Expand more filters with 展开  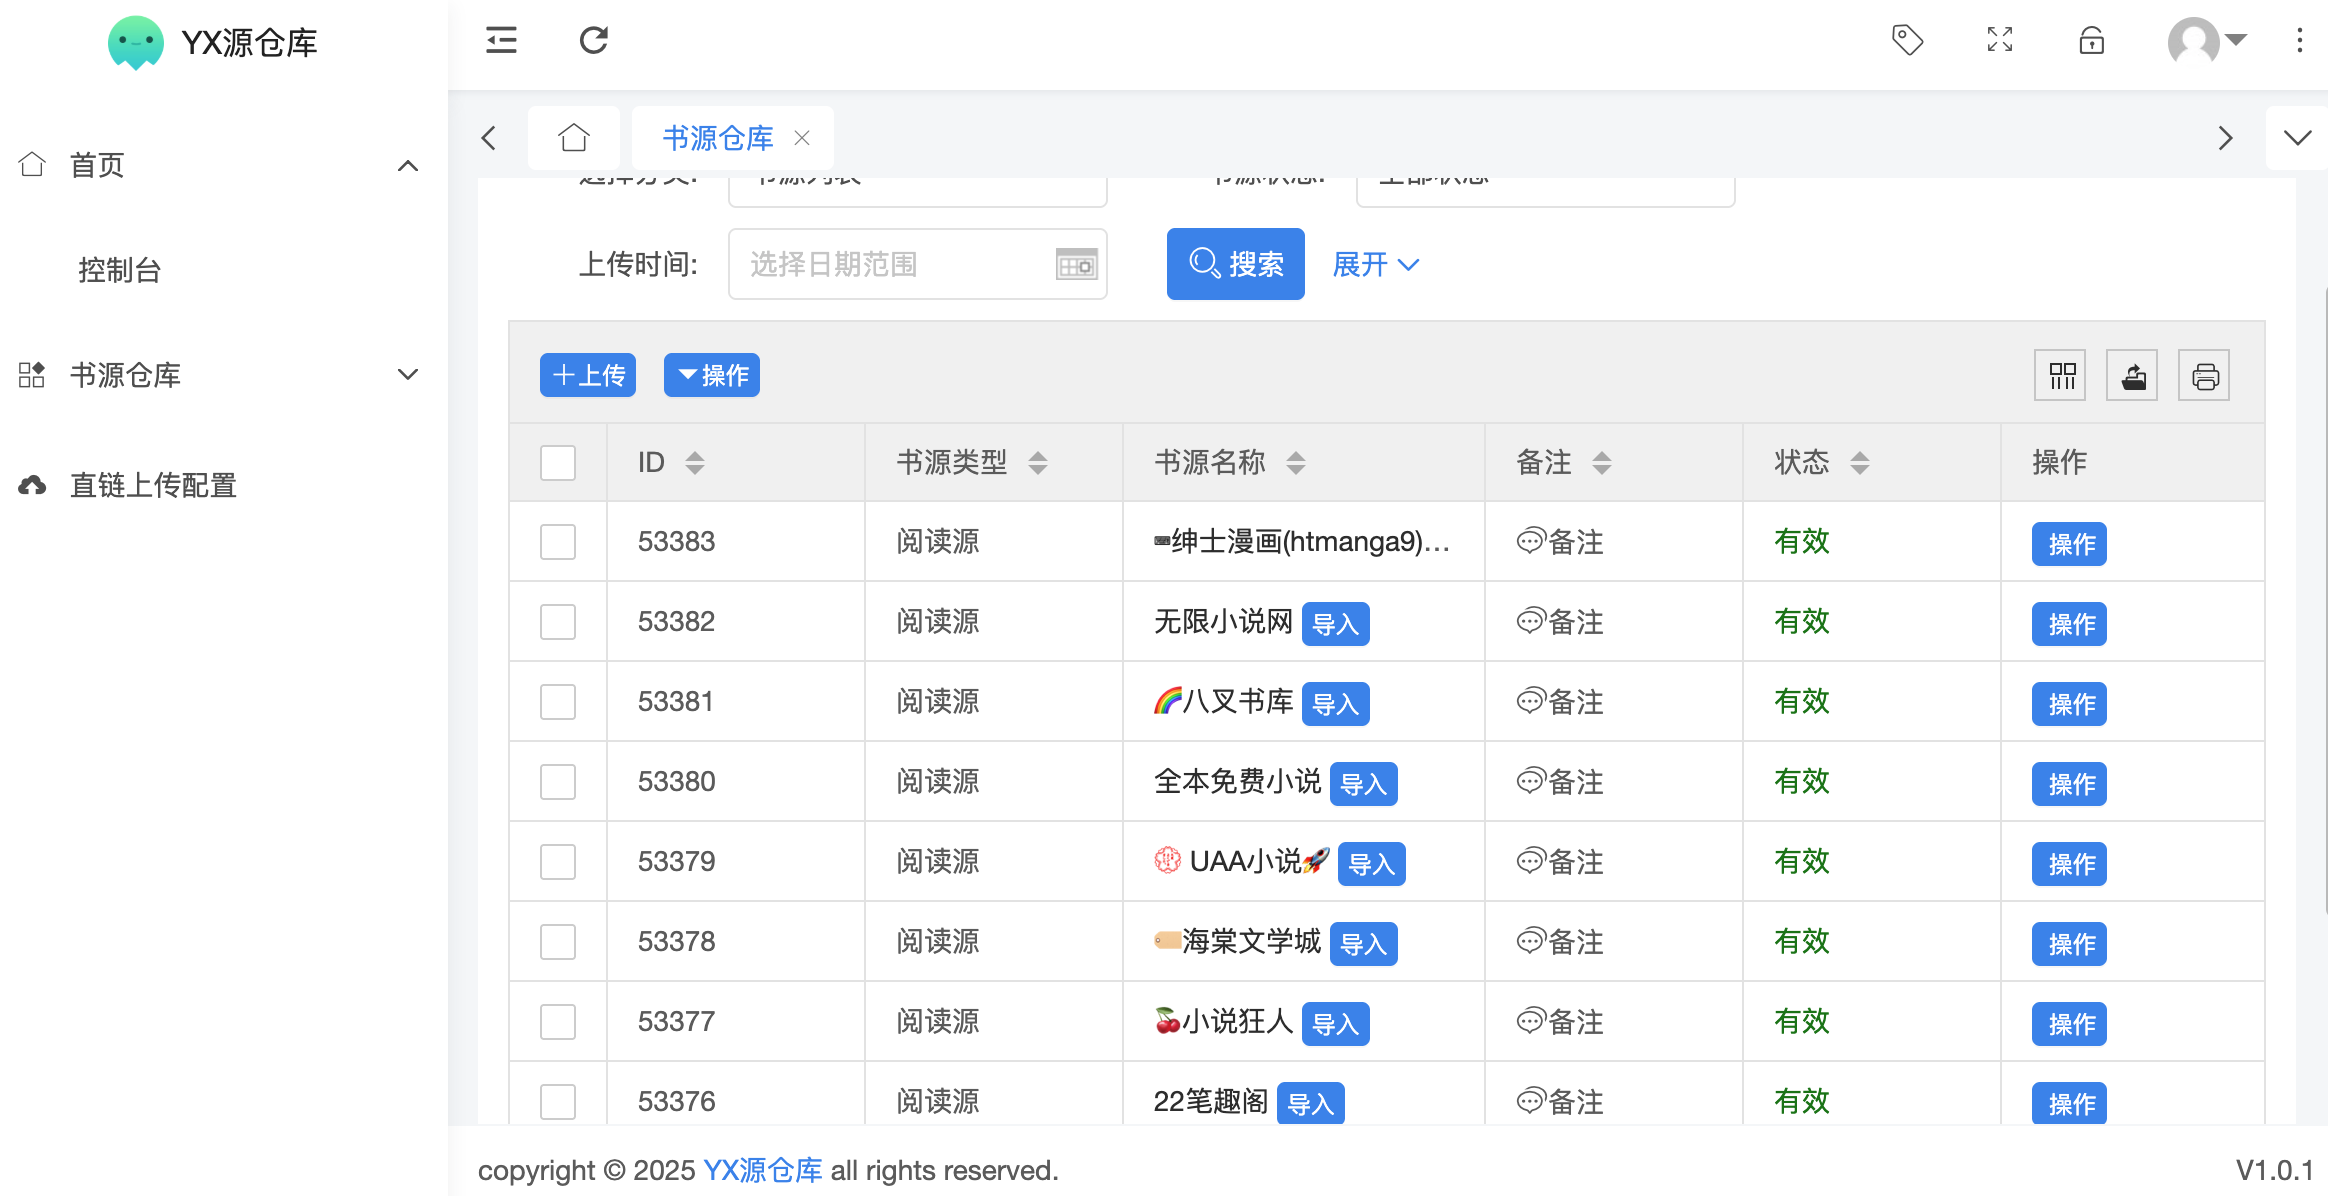pyautogui.click(x=1376, y=264)
